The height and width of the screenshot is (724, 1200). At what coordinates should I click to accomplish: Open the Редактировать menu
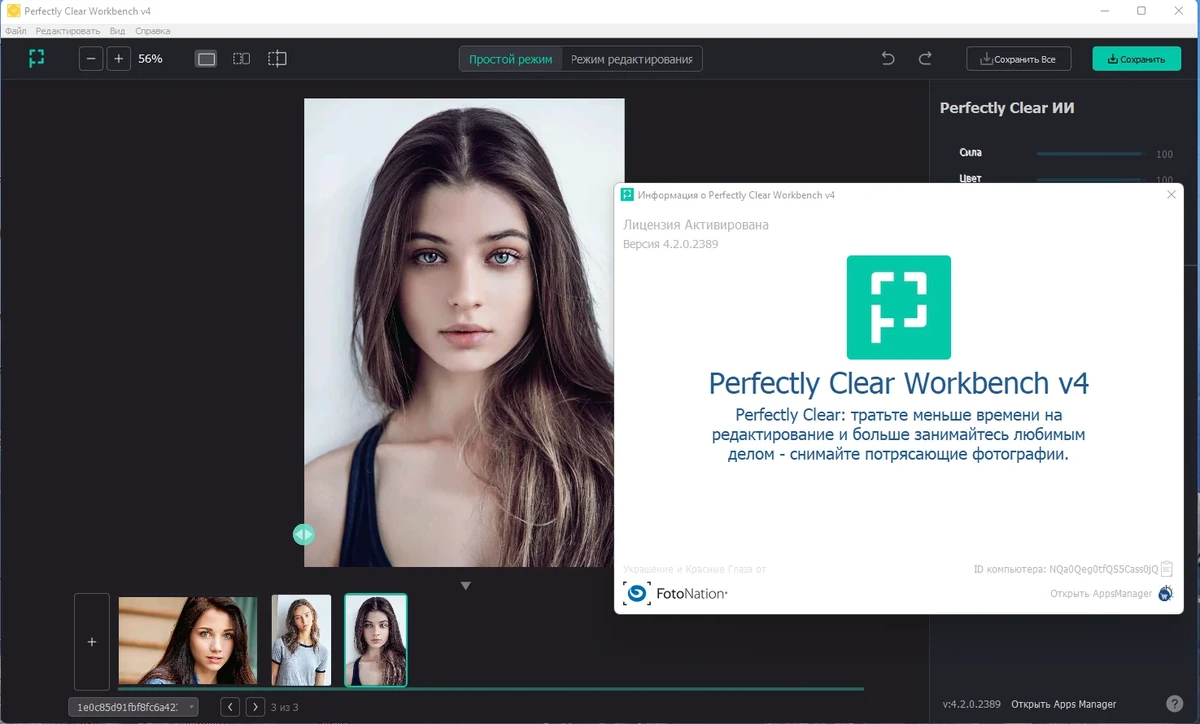point(68,31)
